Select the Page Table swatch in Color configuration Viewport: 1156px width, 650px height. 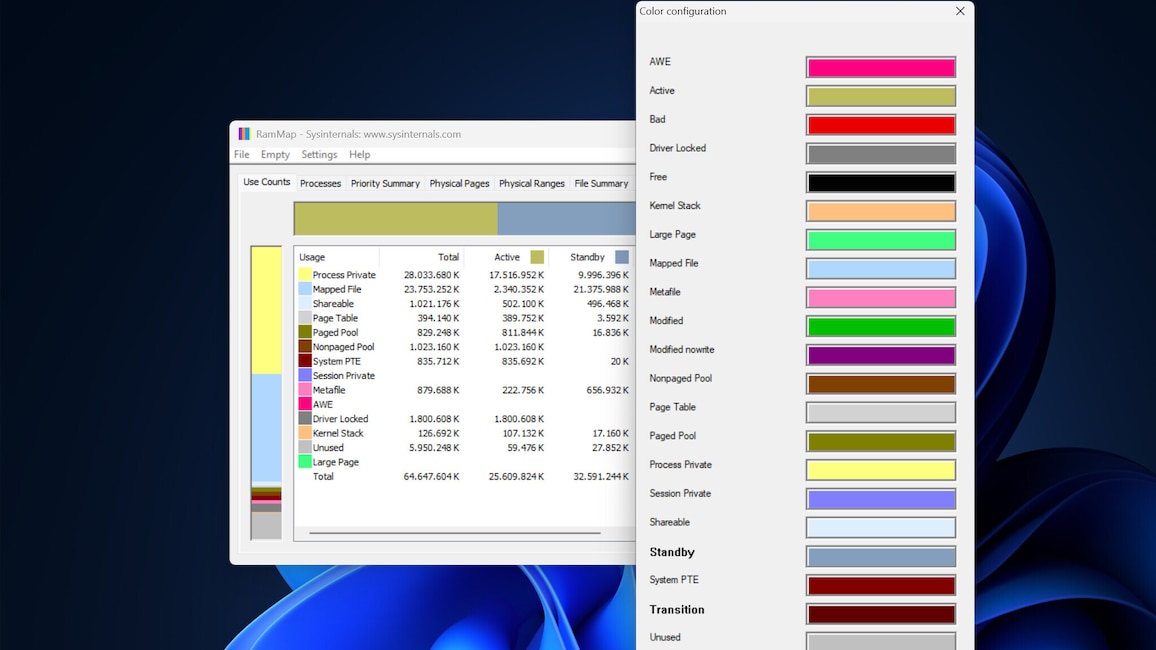click(x=881, y=413)
